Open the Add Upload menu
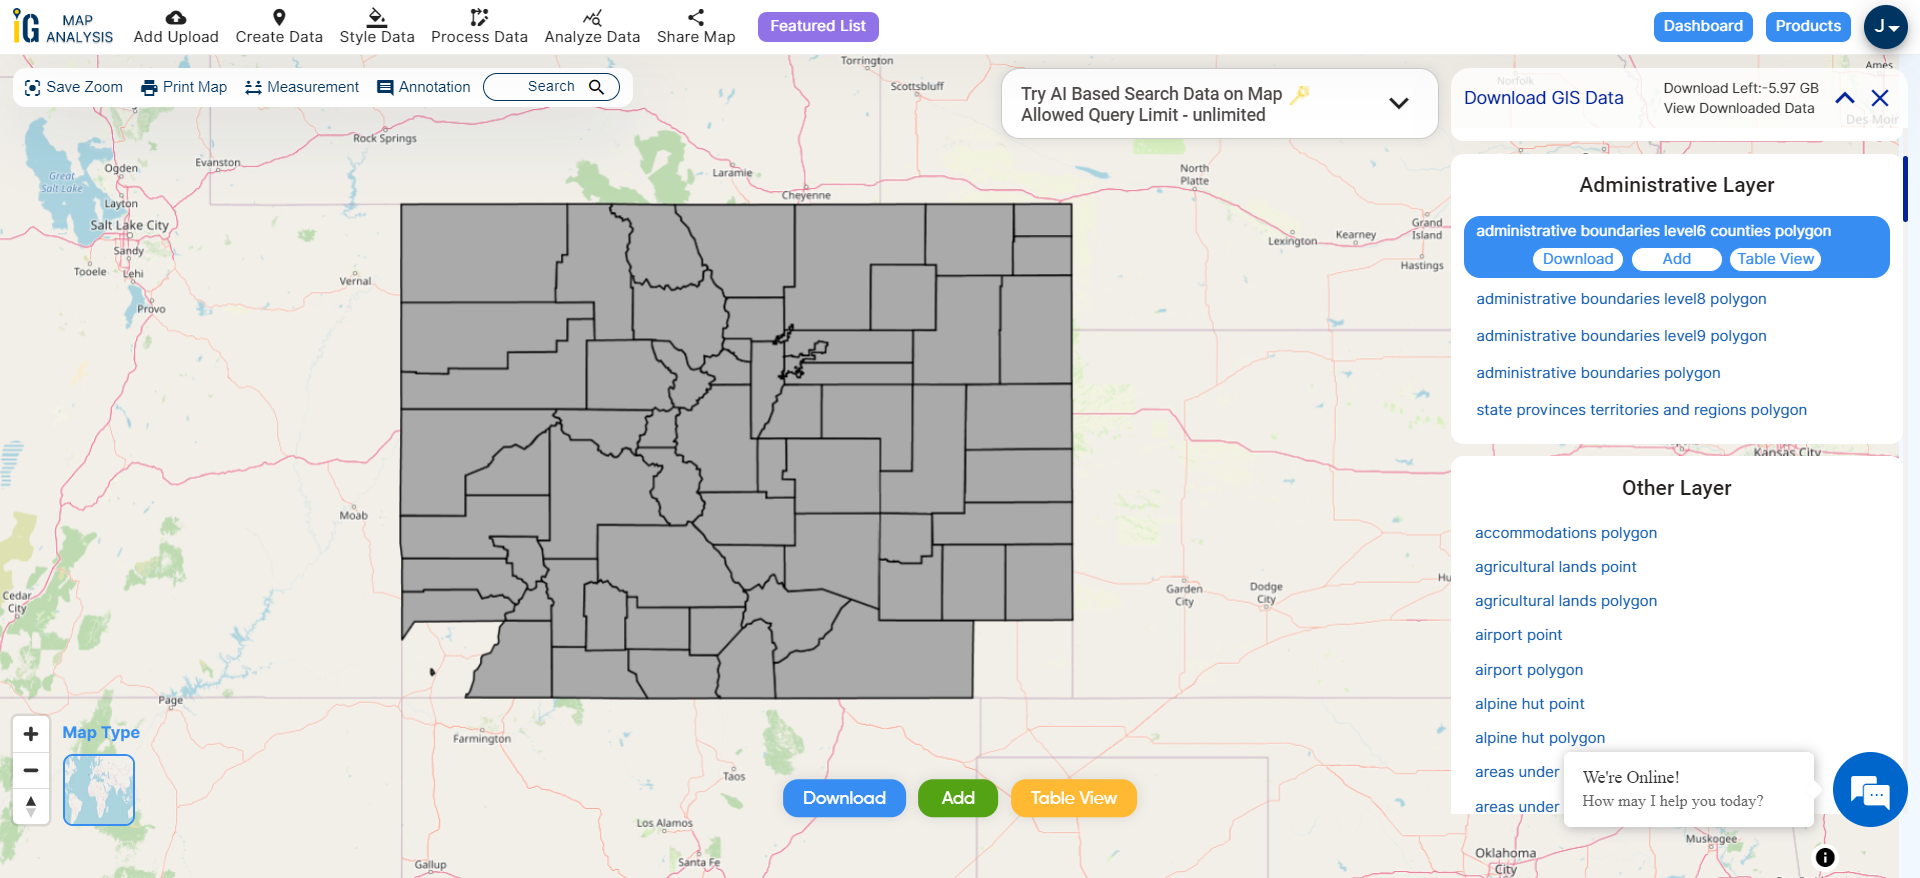1920x878 pixels. (176, 27)
